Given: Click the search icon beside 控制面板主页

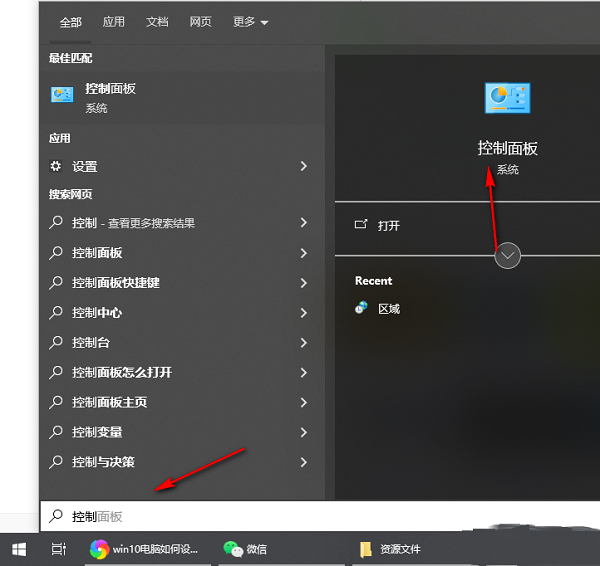Looking at the screenshot, I should (56, 402).
